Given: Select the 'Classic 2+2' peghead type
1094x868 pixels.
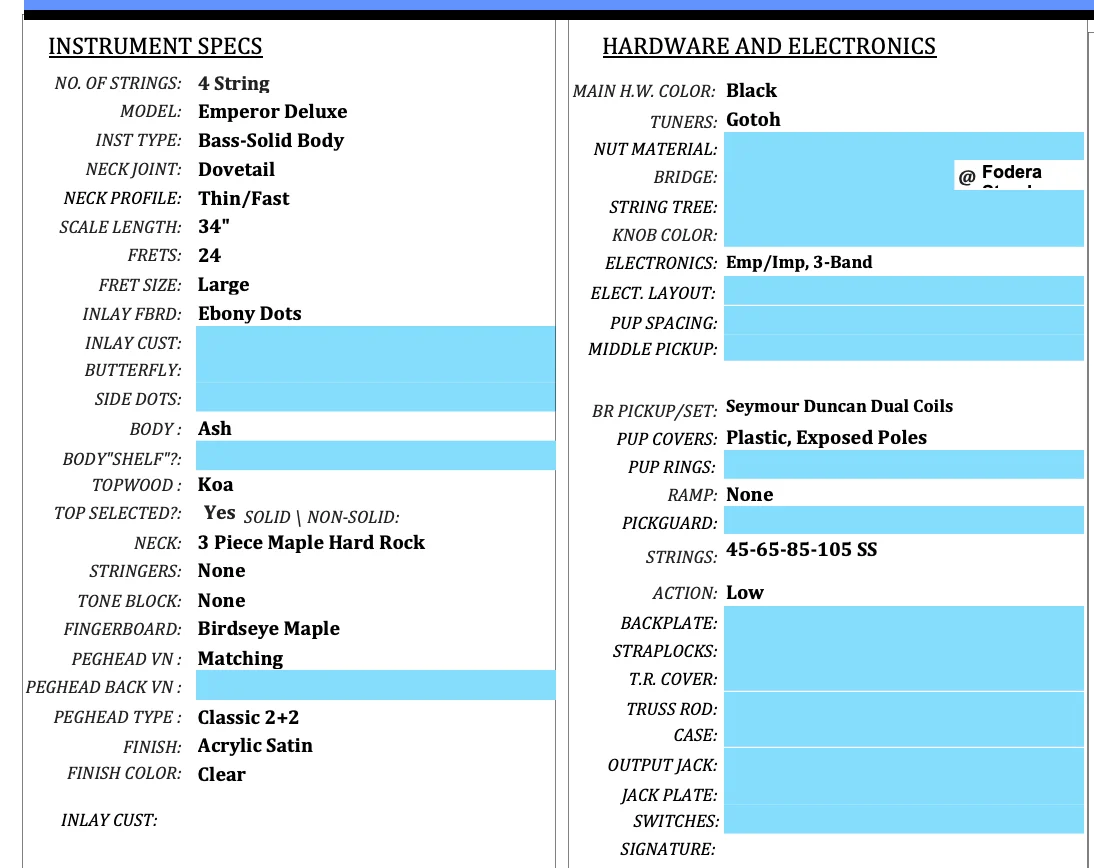Looking at the screenshot, I should tap(248, 717).
